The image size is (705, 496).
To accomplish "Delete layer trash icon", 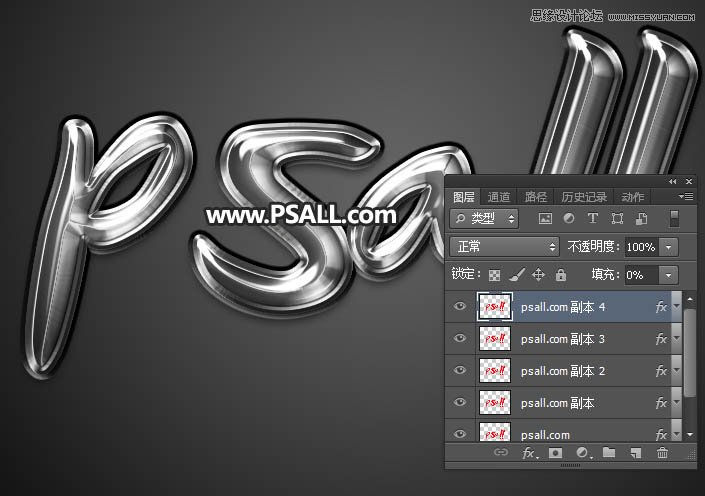I will [x=662, y=452].
